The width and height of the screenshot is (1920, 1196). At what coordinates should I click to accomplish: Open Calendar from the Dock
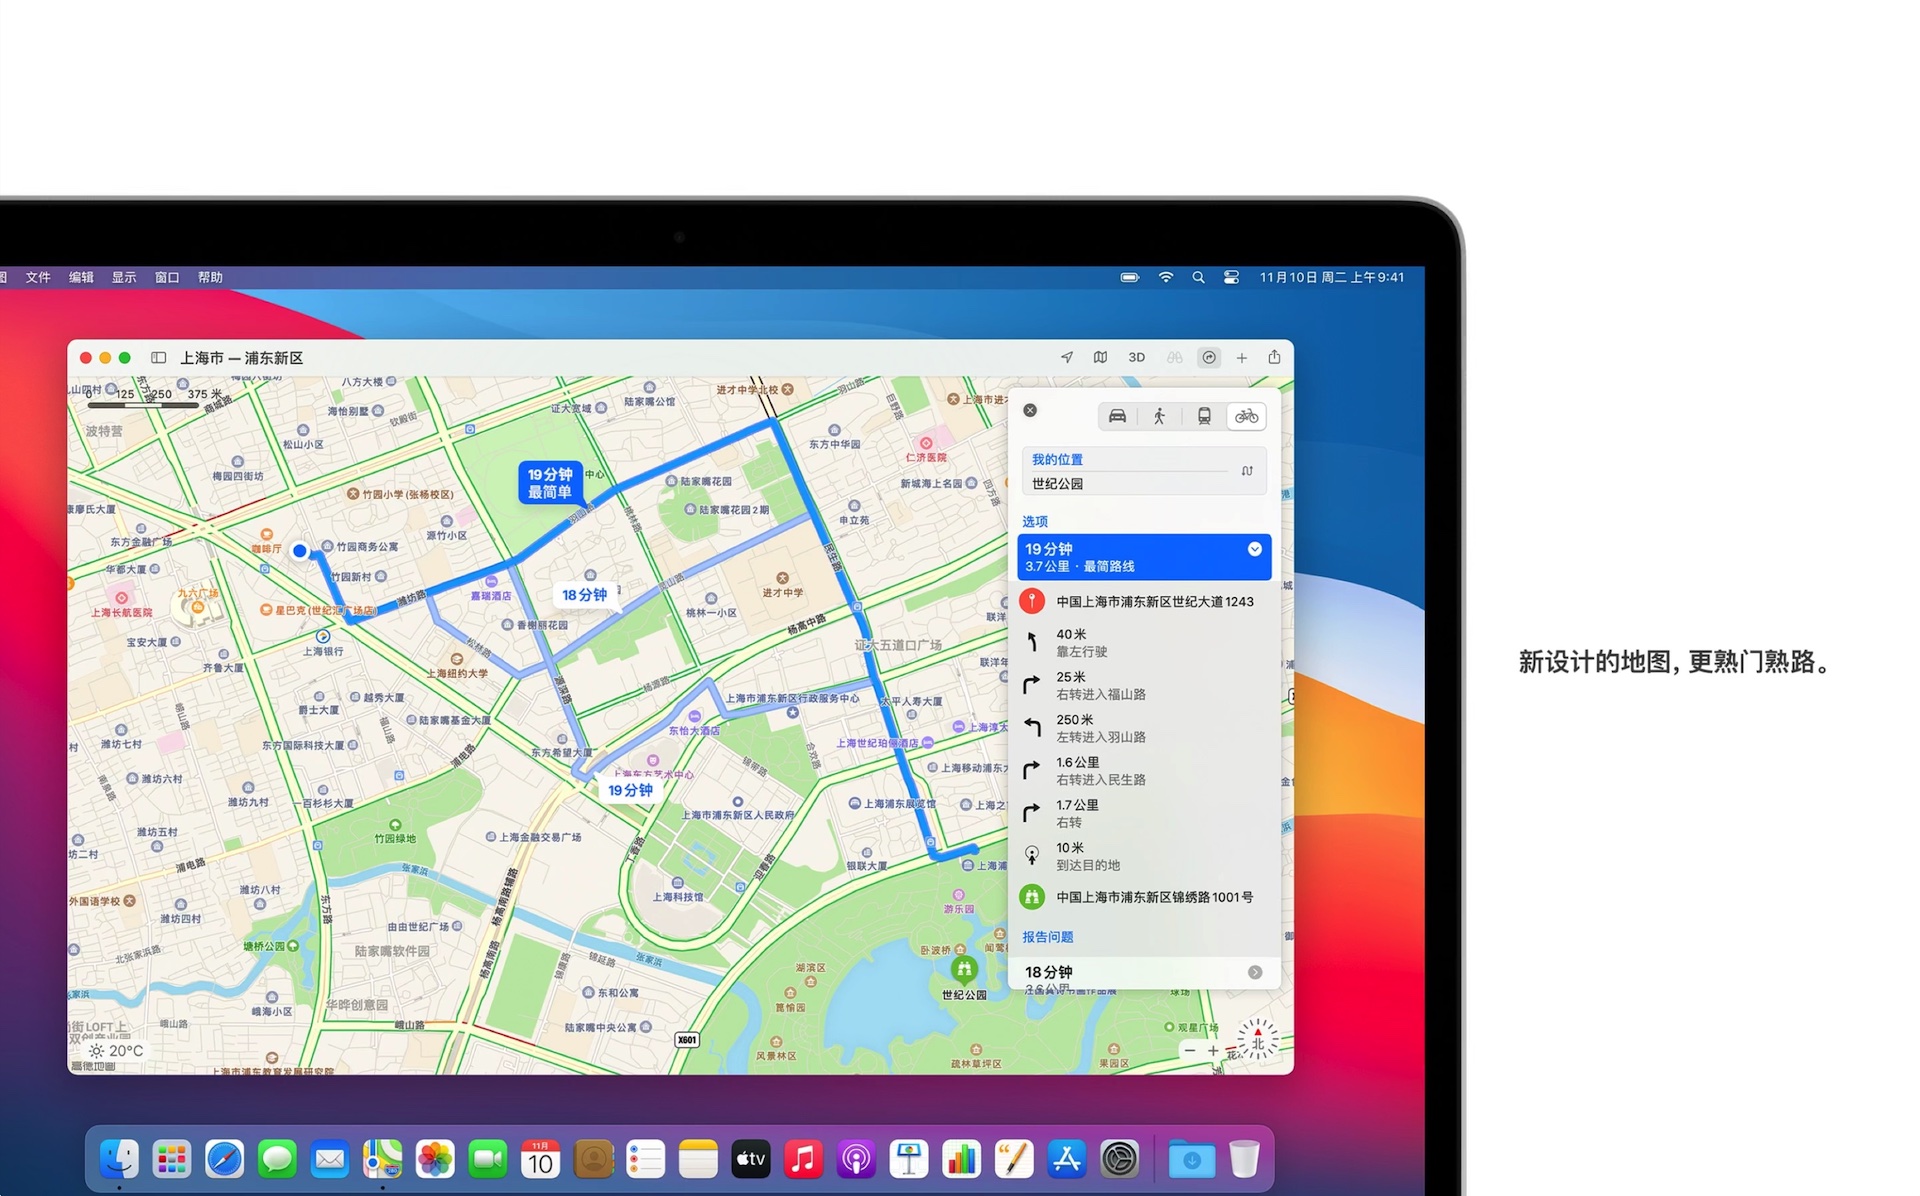540,1159
